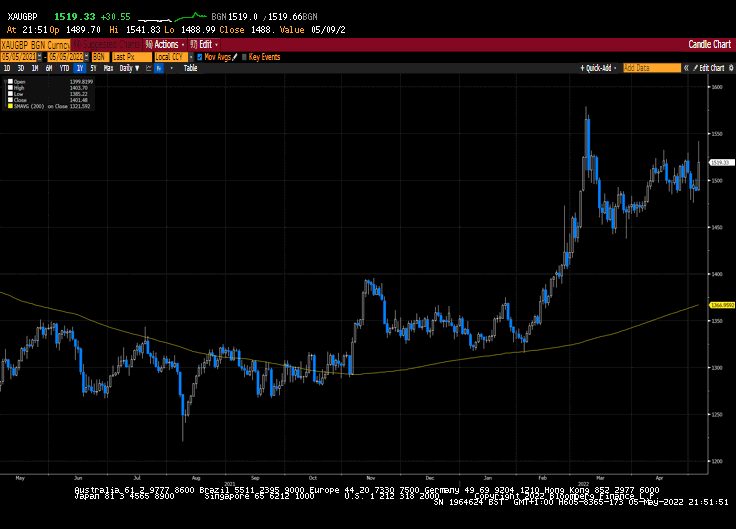Collapse the legend with its triangle expander
Screen dimensions: 736x529
coord(5,82)
